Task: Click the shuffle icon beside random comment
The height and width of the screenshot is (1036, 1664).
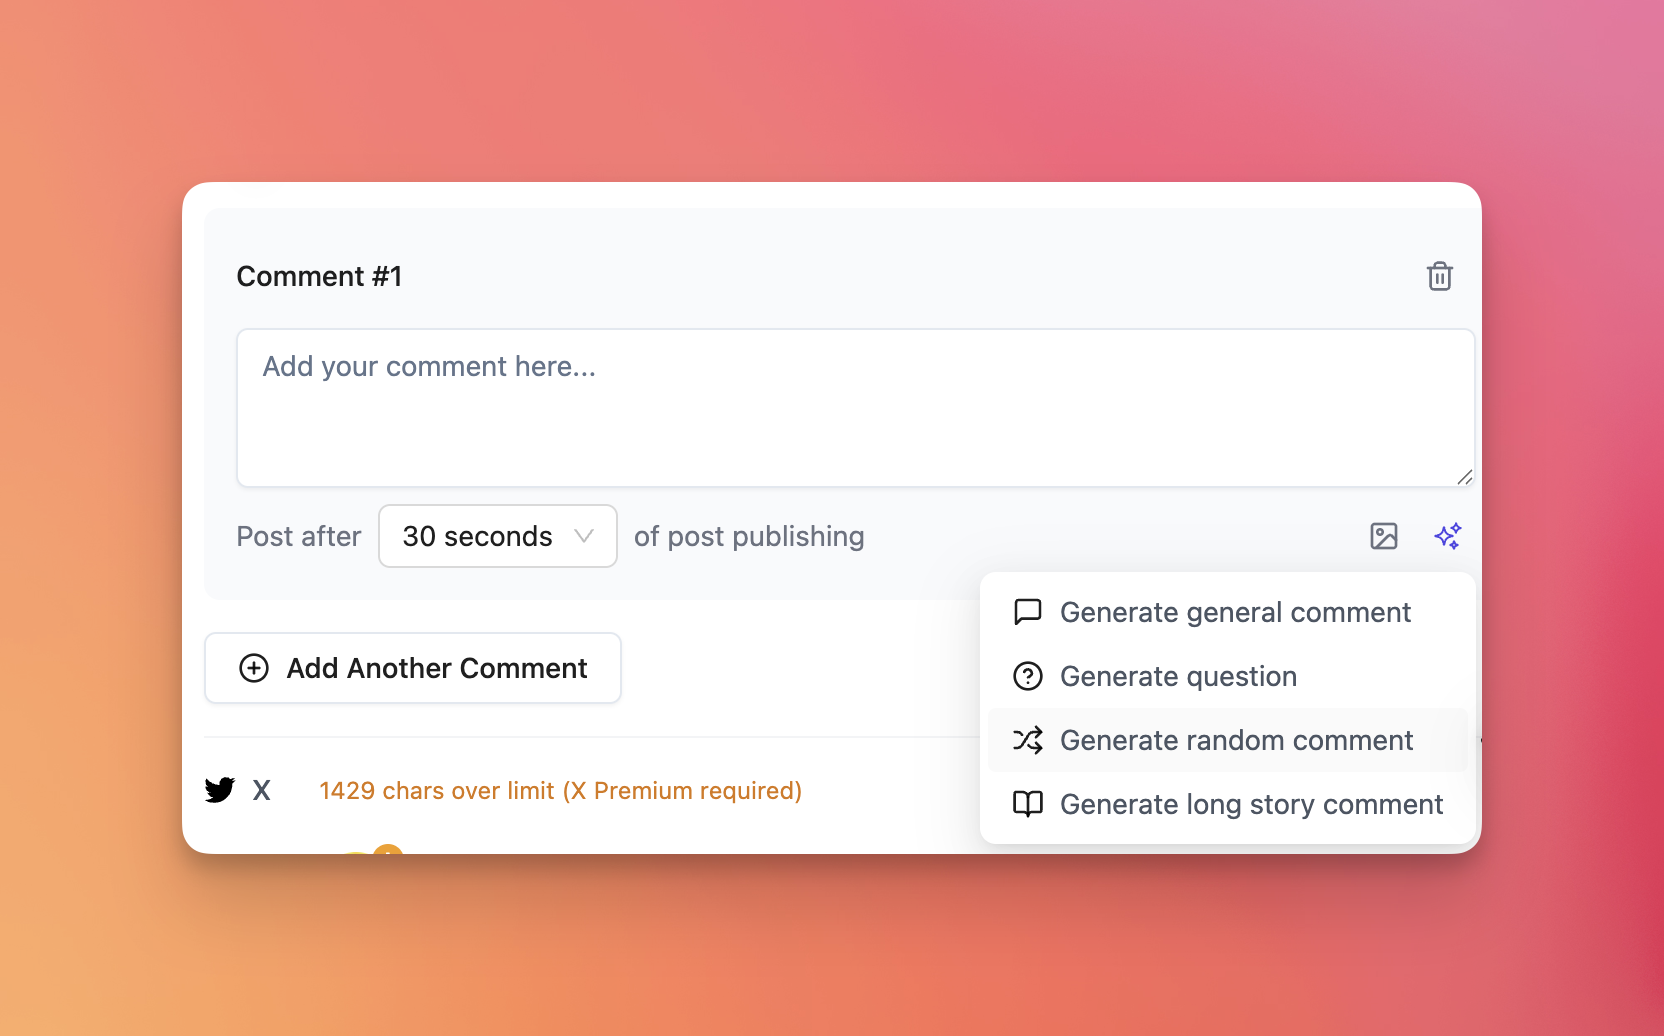Action: (1027, 740)
